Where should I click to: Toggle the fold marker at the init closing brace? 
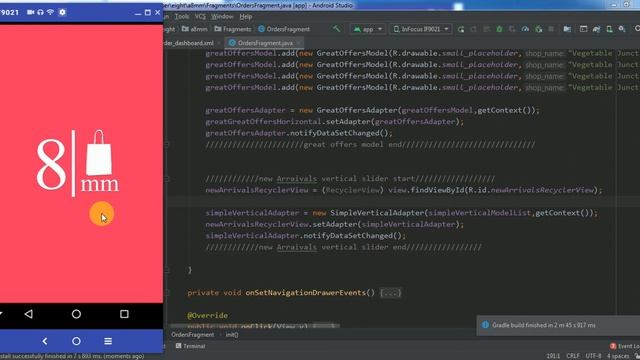pos(167,270)
